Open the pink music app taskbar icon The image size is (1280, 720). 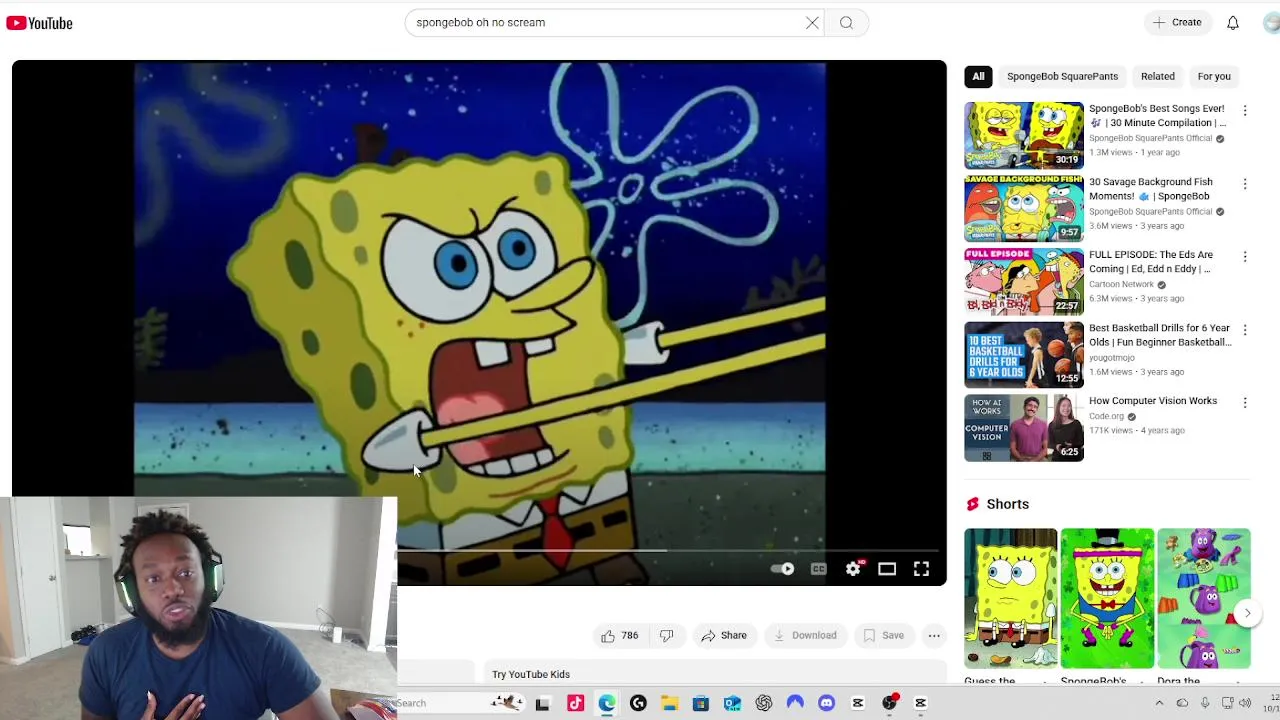(575, 704)
